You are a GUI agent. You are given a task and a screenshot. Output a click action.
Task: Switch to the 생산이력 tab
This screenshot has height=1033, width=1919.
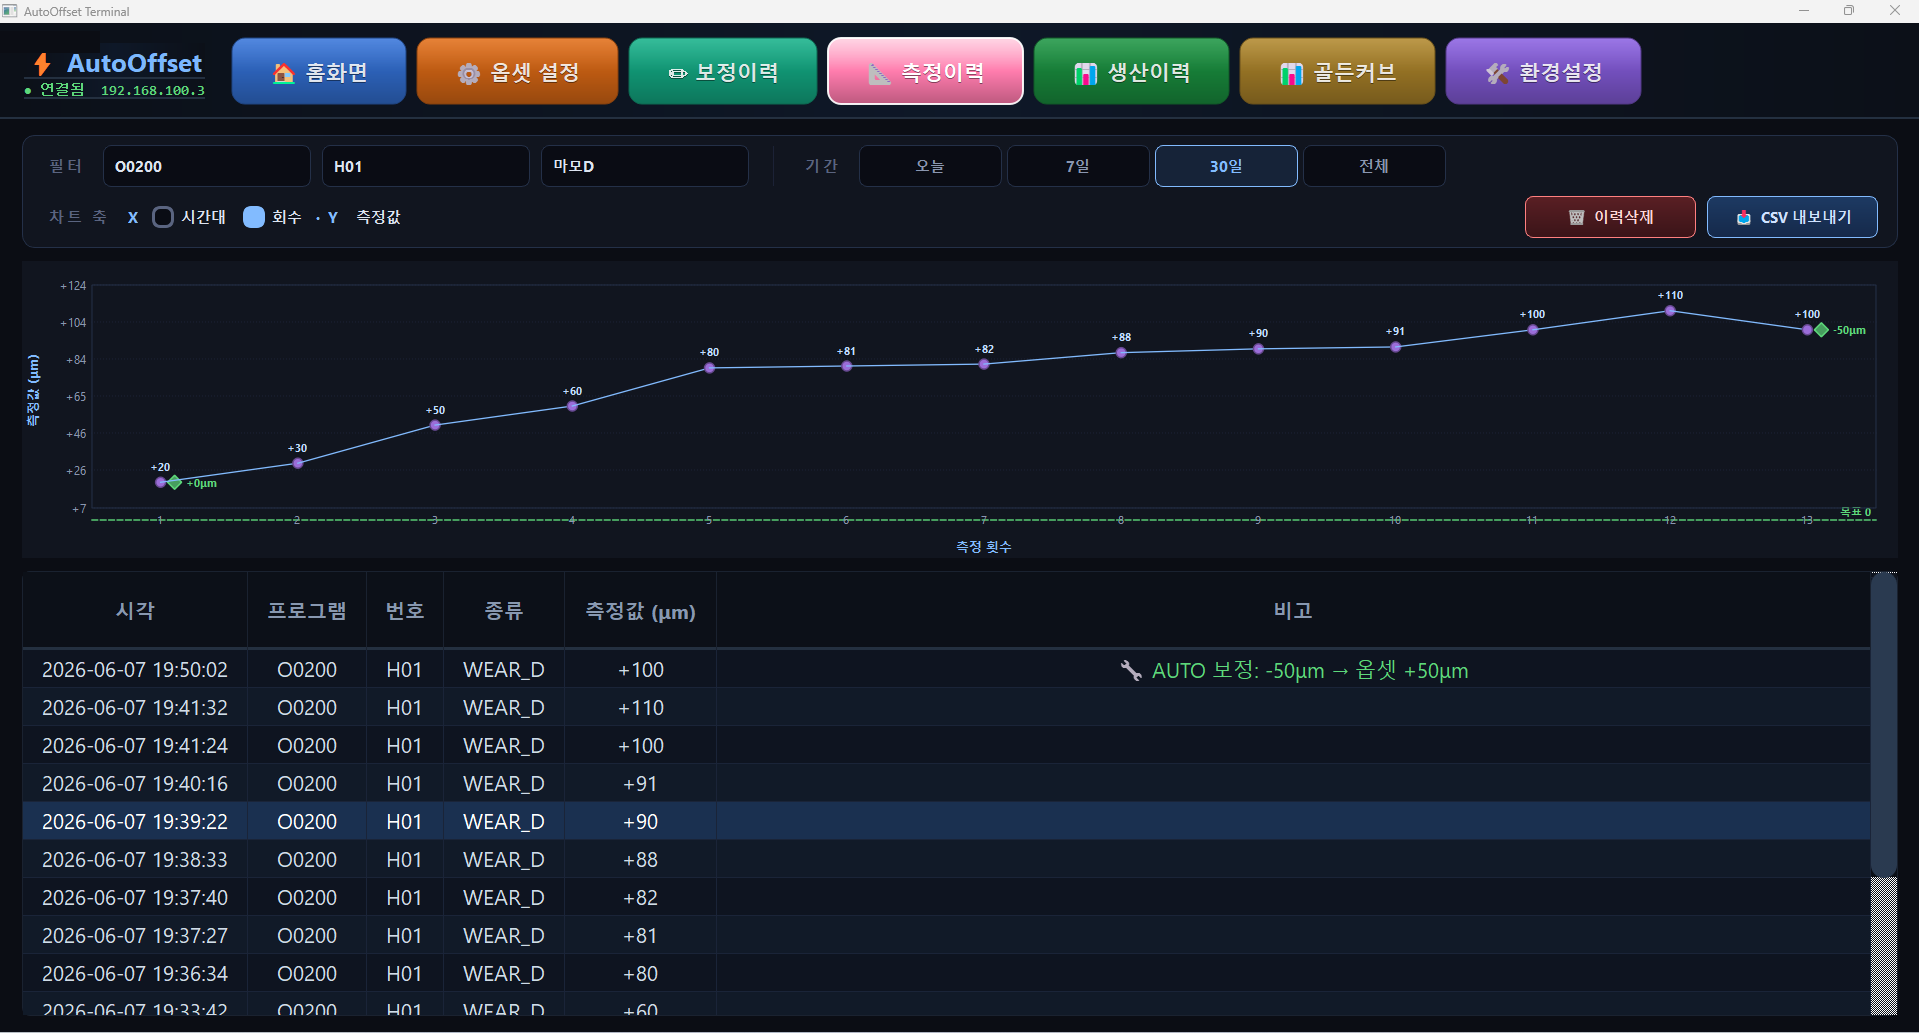pyautogui.click(x=1131, y=71)
